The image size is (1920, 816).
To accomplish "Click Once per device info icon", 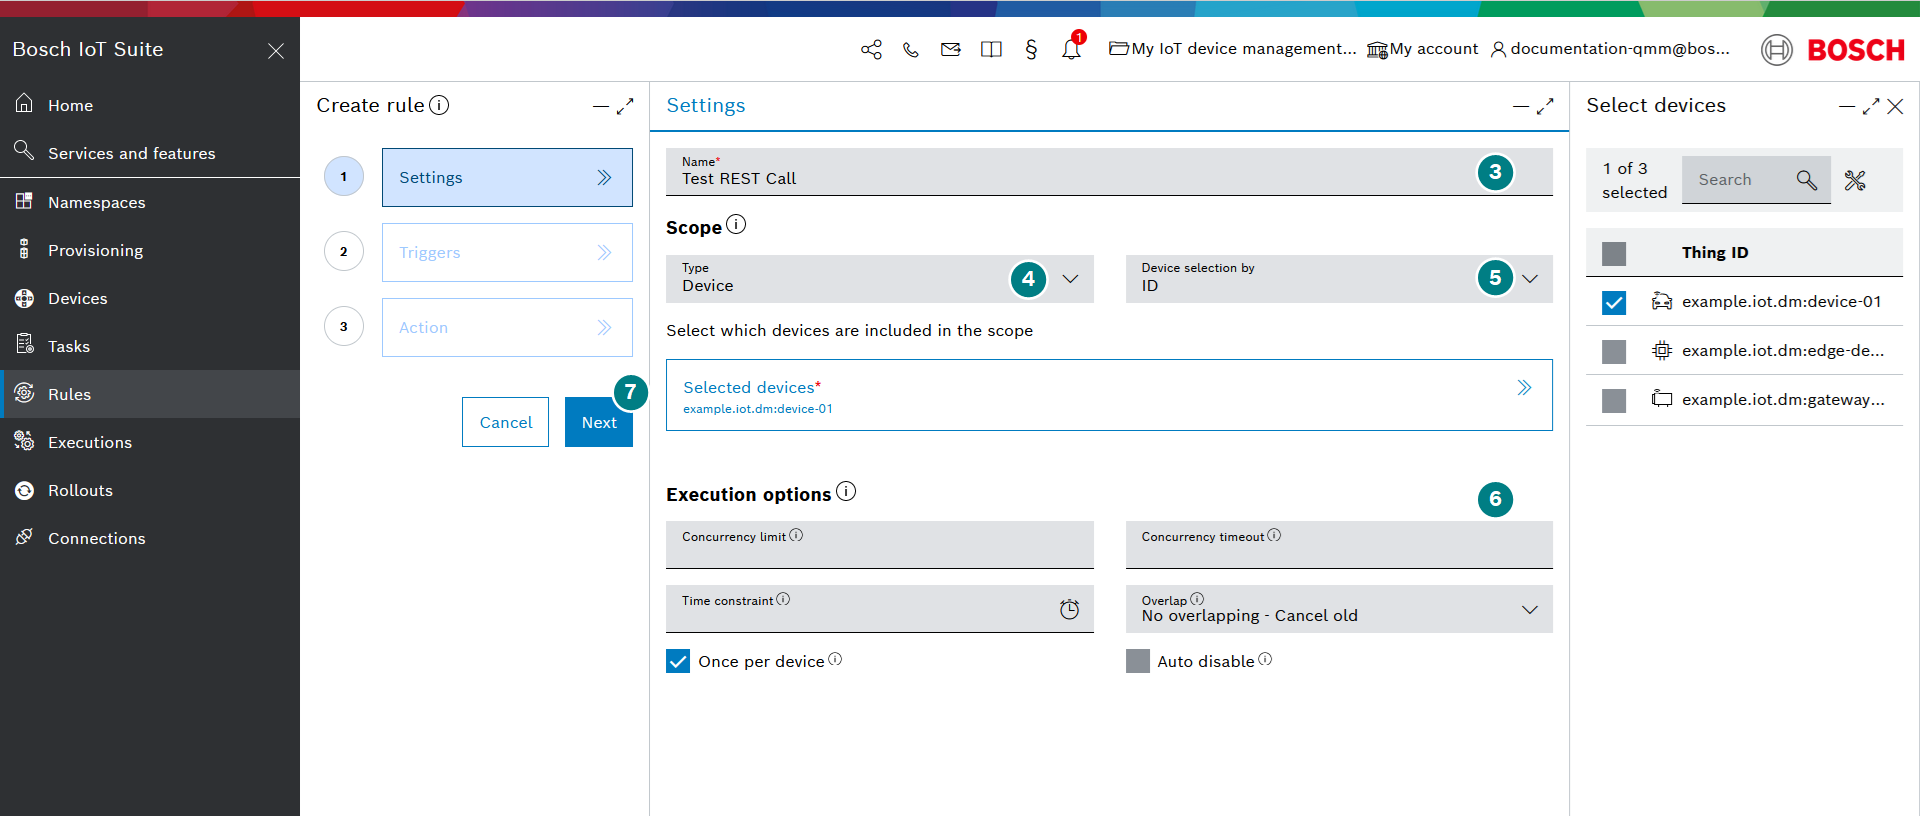I will click(835, 659).
